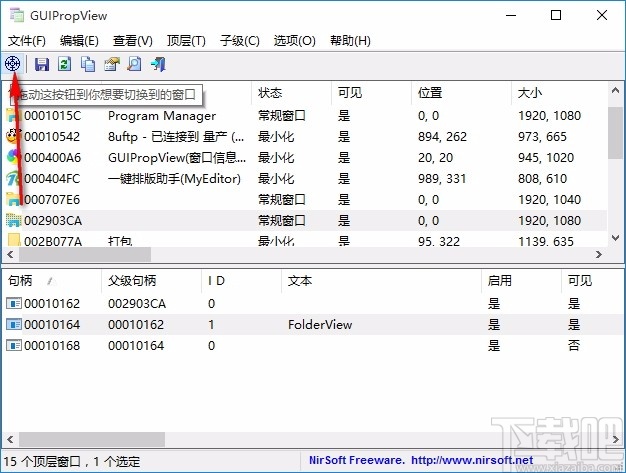Open the 子级(C) menu
This screenshot has width=626, height=473.
coord(240,41)
